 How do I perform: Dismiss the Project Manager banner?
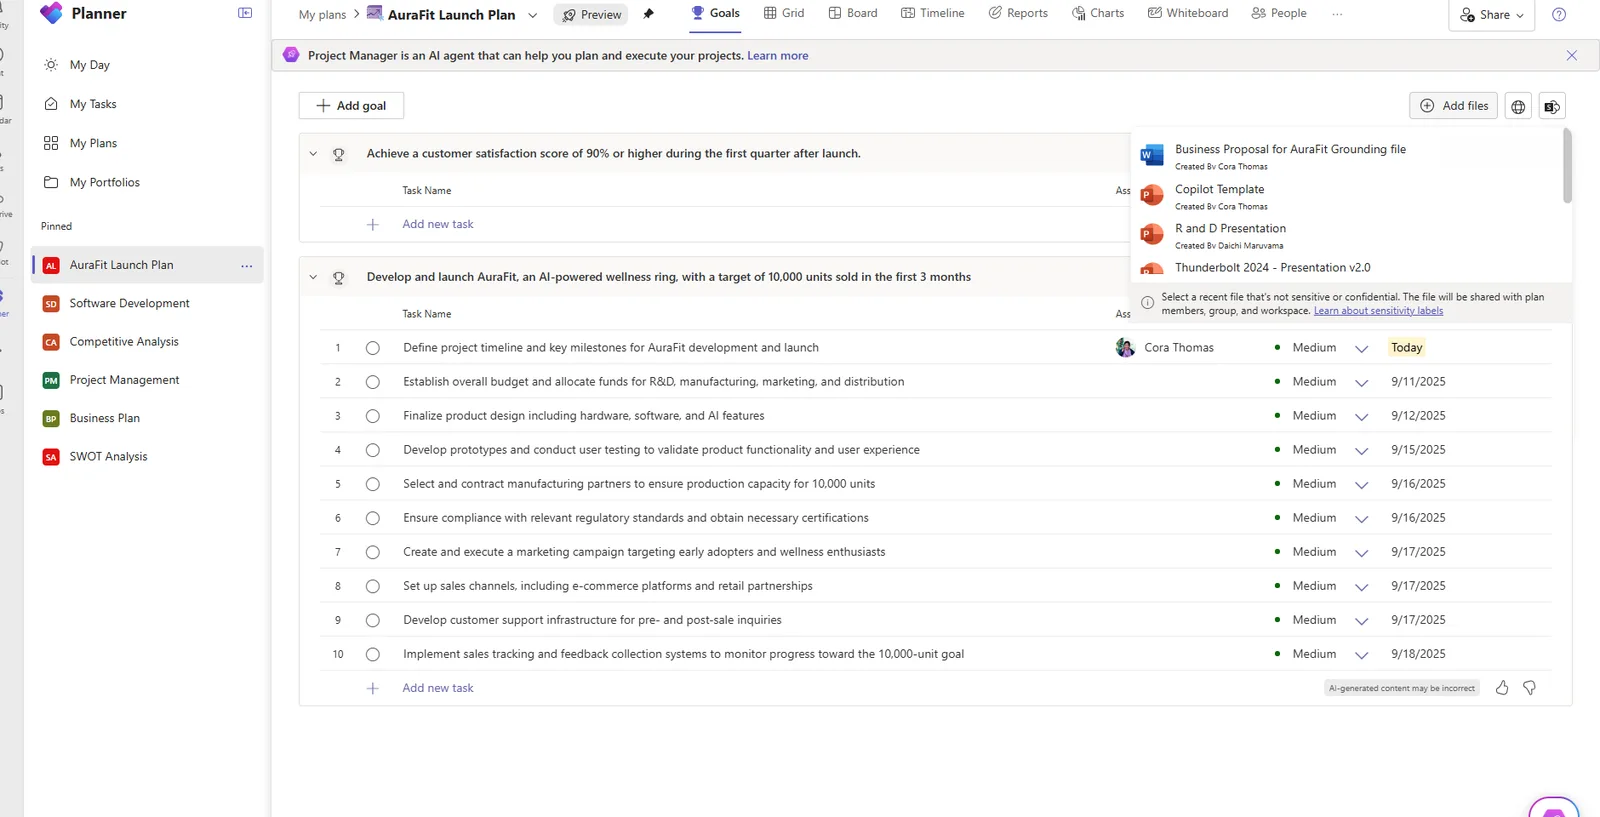(1572, 56)
